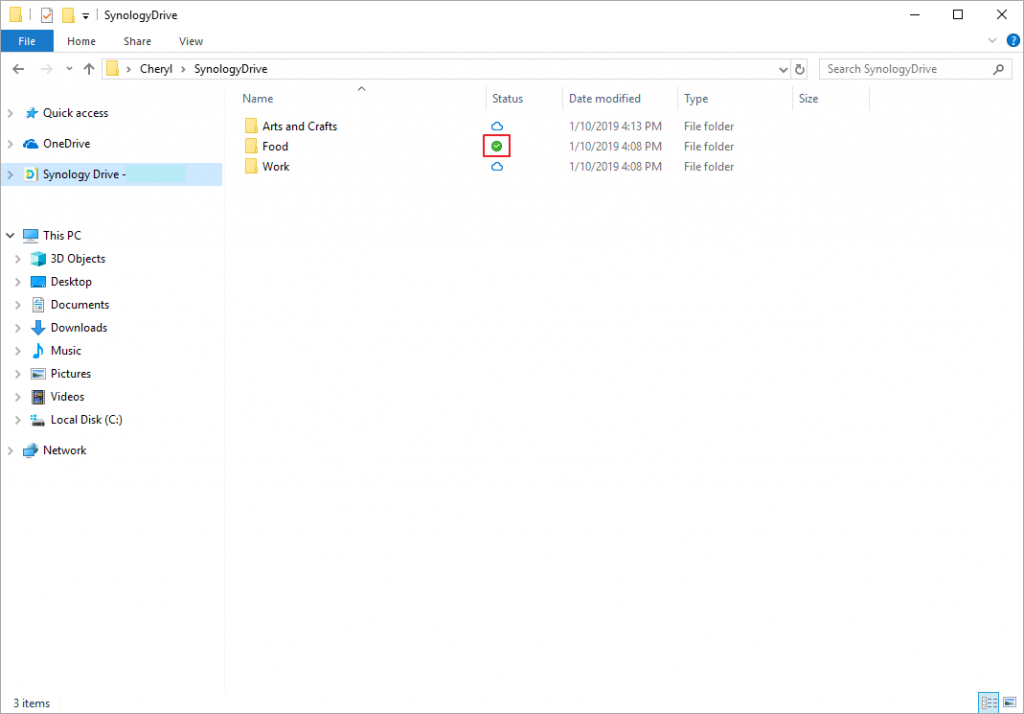Click the Synology Drive icon in sidebar
This screenshot has height=714, width=1024.
click(31, 174)
